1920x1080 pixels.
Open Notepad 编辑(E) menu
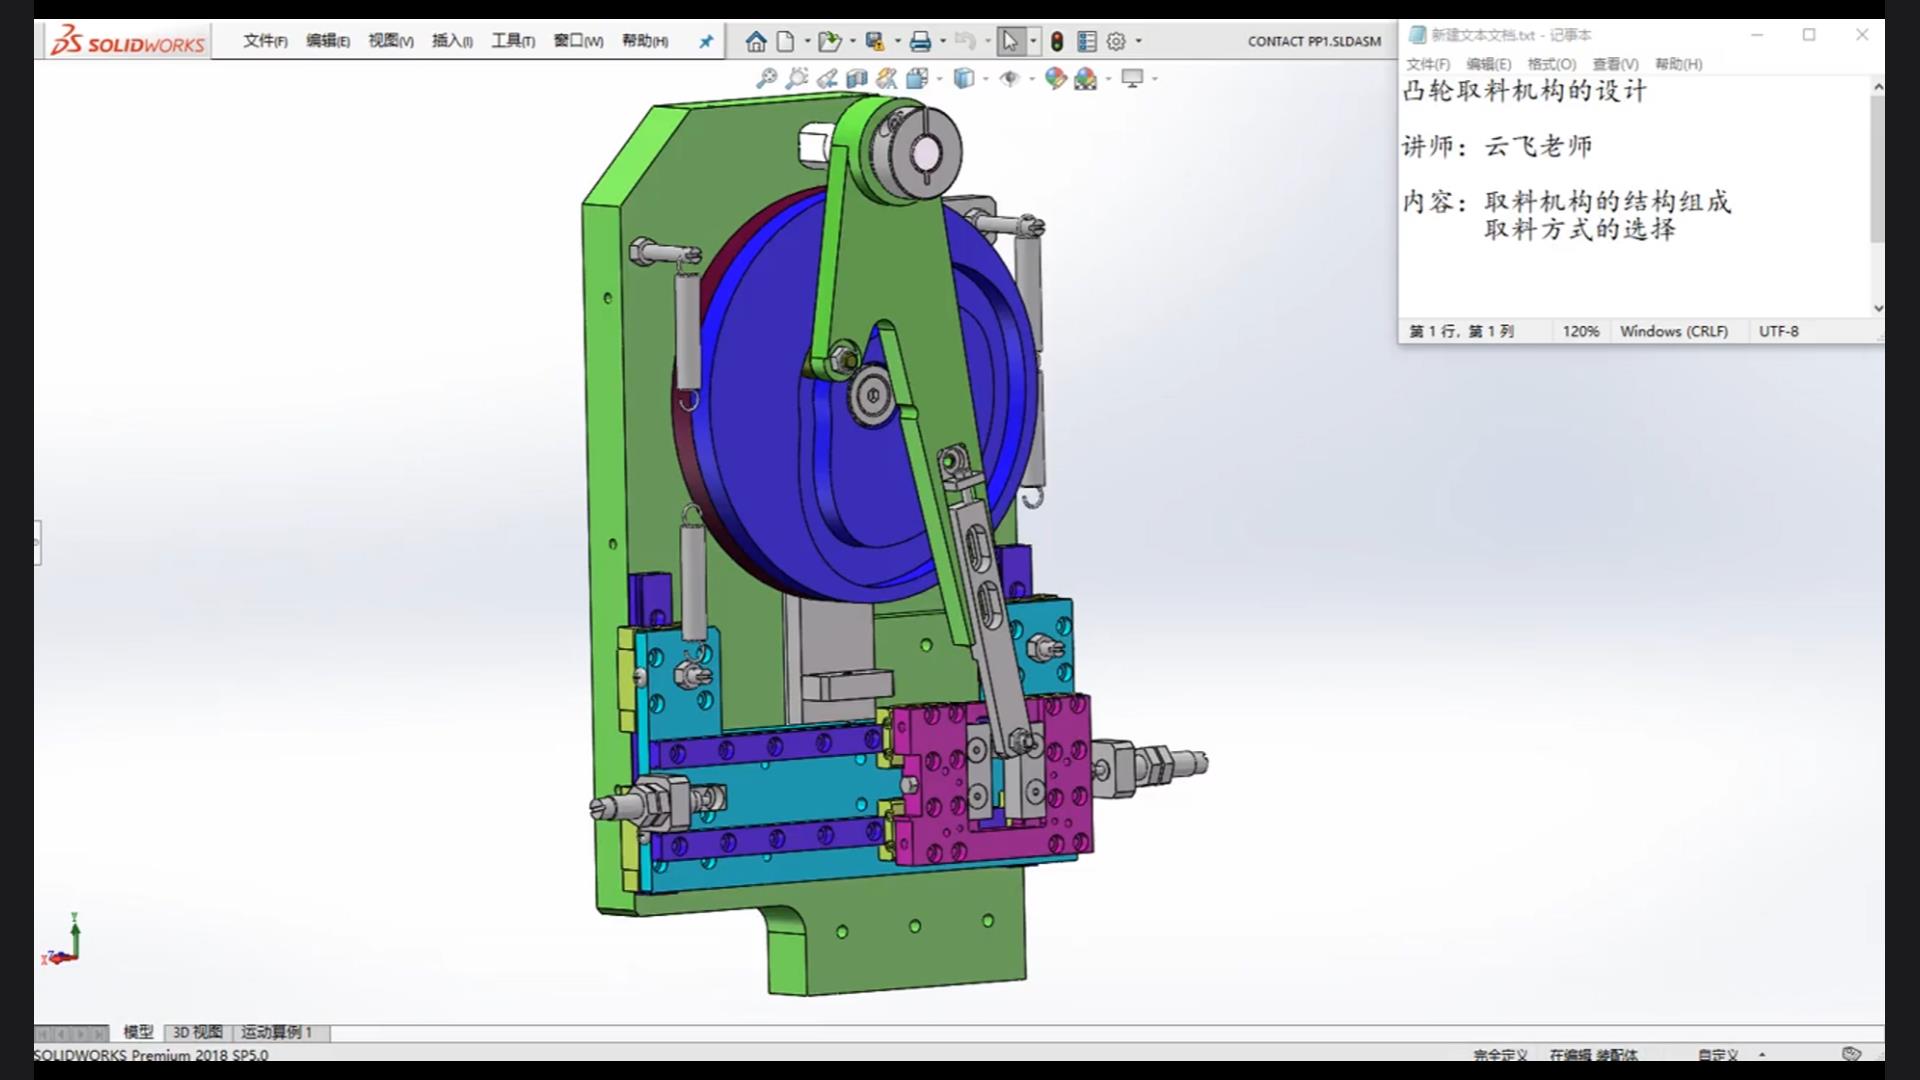click(x=1489, y=64)
